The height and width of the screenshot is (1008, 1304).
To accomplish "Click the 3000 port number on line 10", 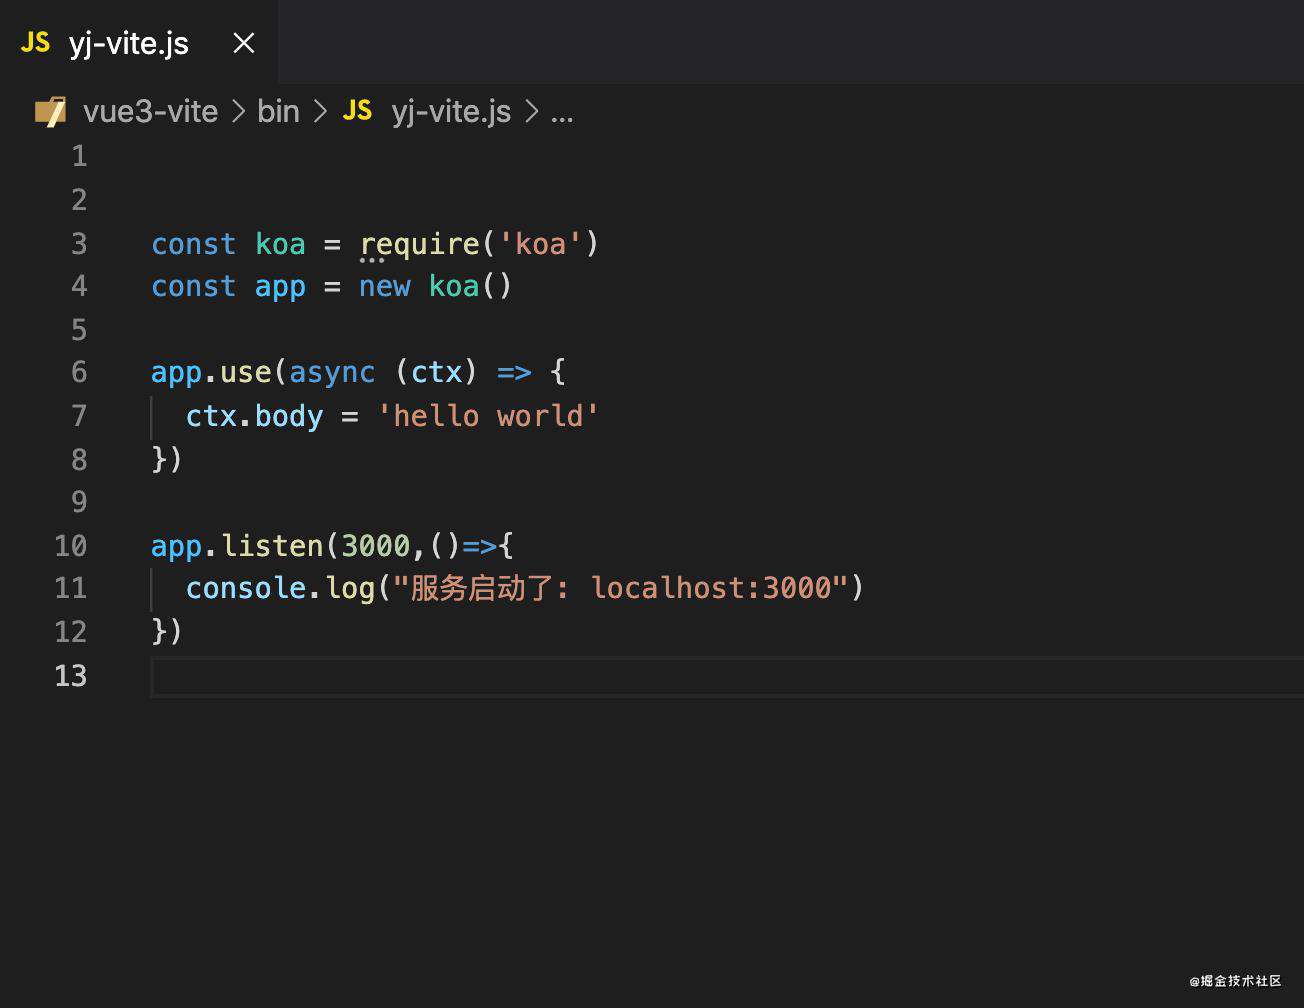I will pyautogui.click(x=376, y=546).
